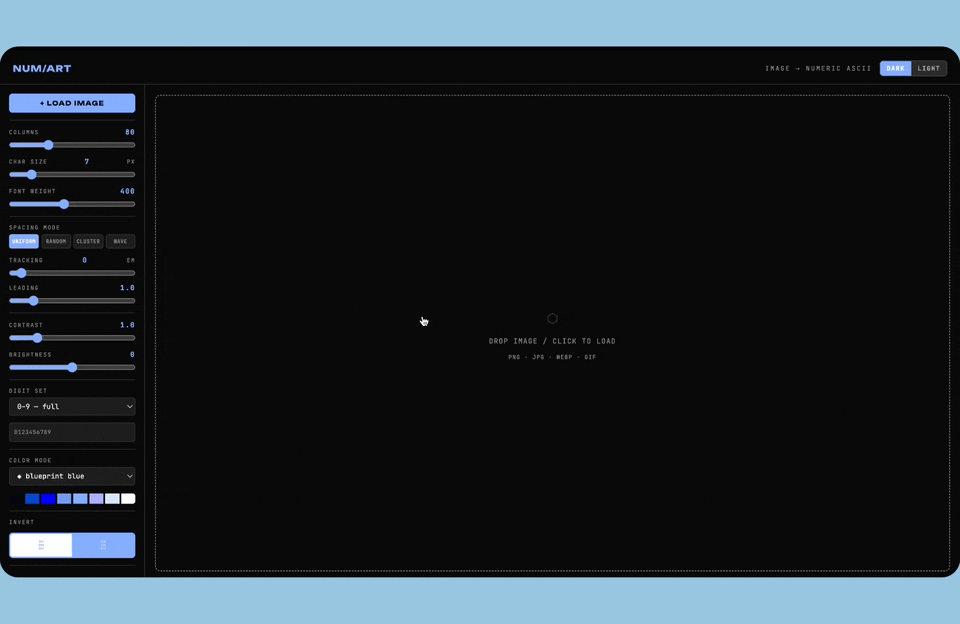Click the hexagon upload icon in the drop zone

pos(552,318)
